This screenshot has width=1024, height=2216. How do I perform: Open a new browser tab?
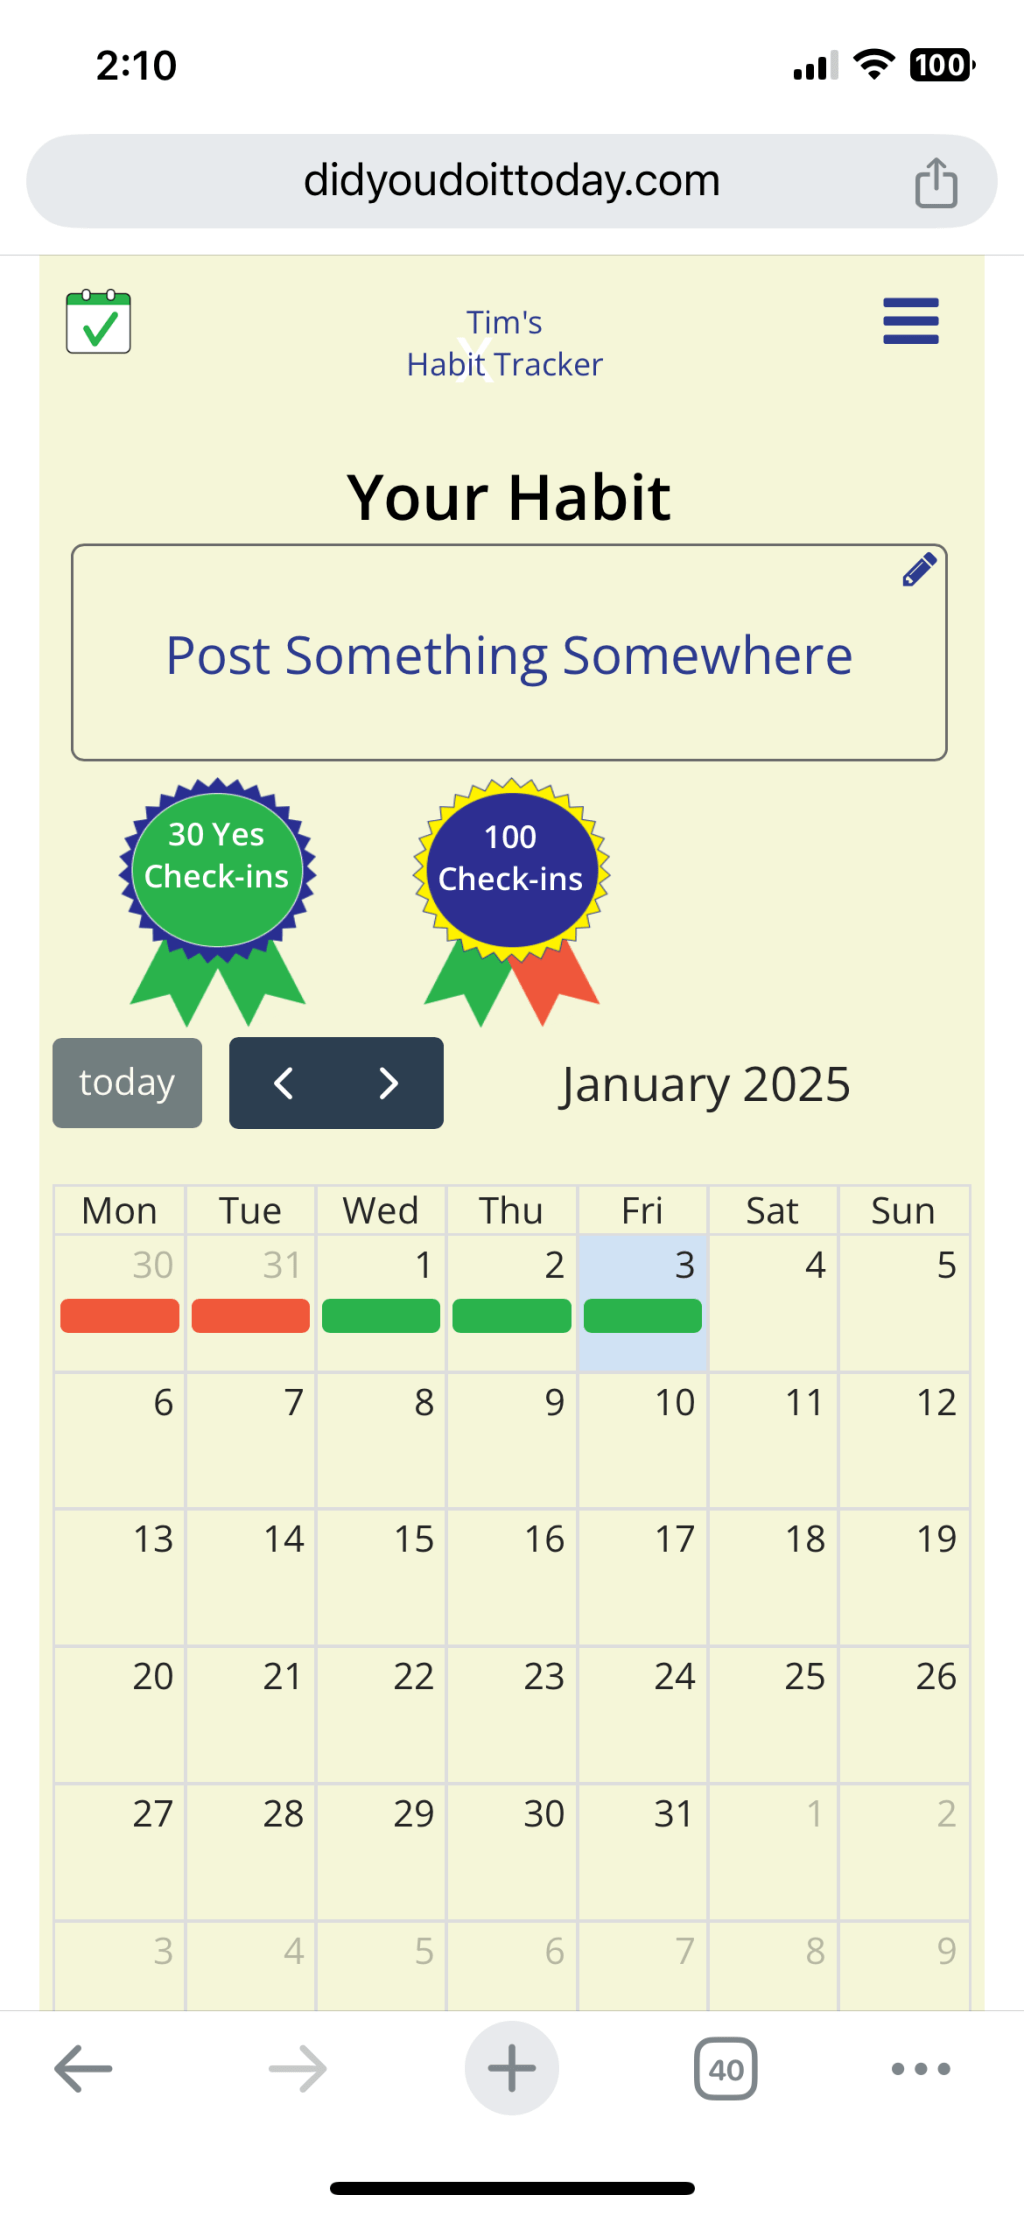pyautogui.click(x=511, y=2069)
